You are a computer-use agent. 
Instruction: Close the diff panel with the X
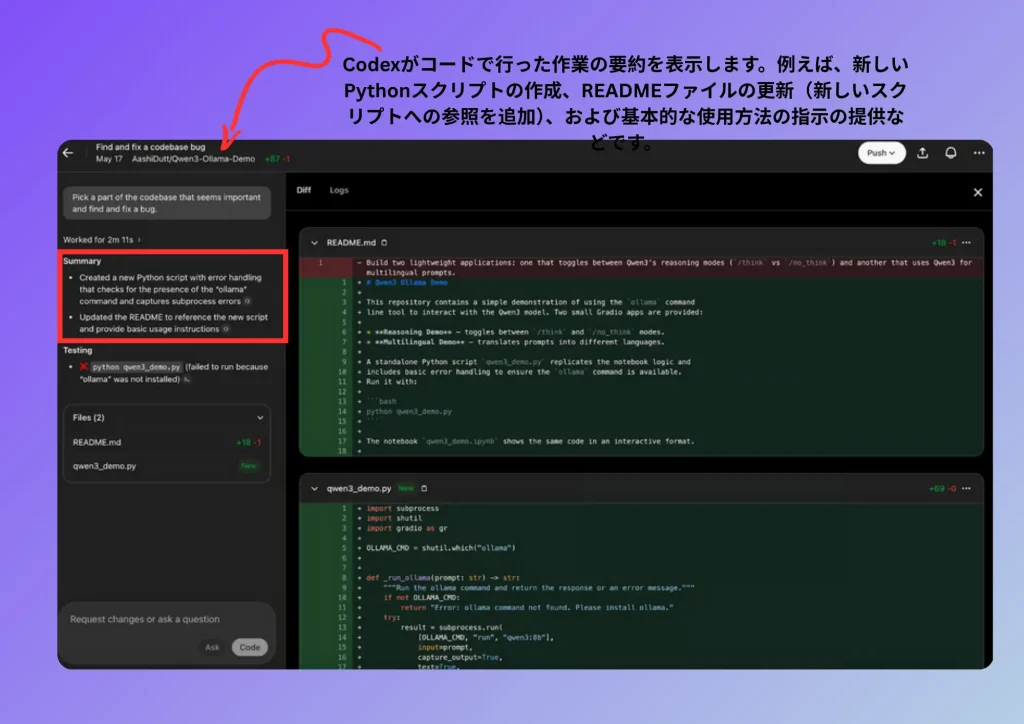[x=978, y=193]
